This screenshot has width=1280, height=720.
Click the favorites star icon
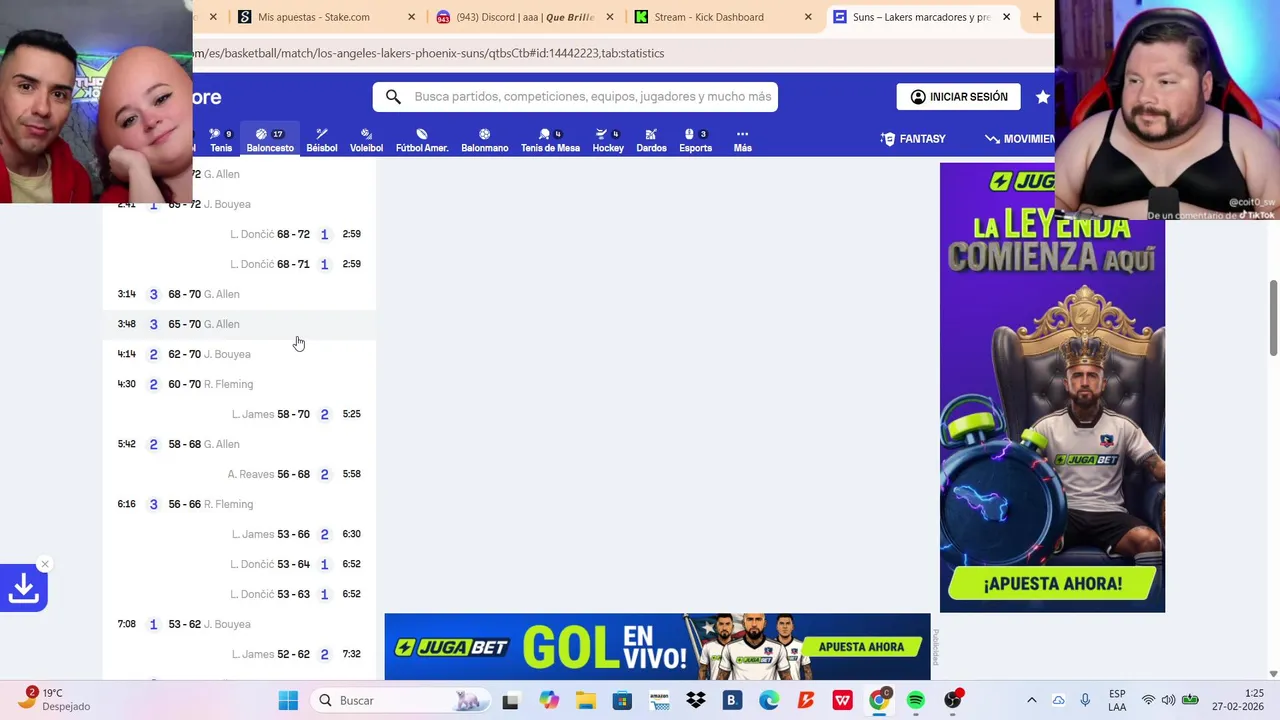1043,97
